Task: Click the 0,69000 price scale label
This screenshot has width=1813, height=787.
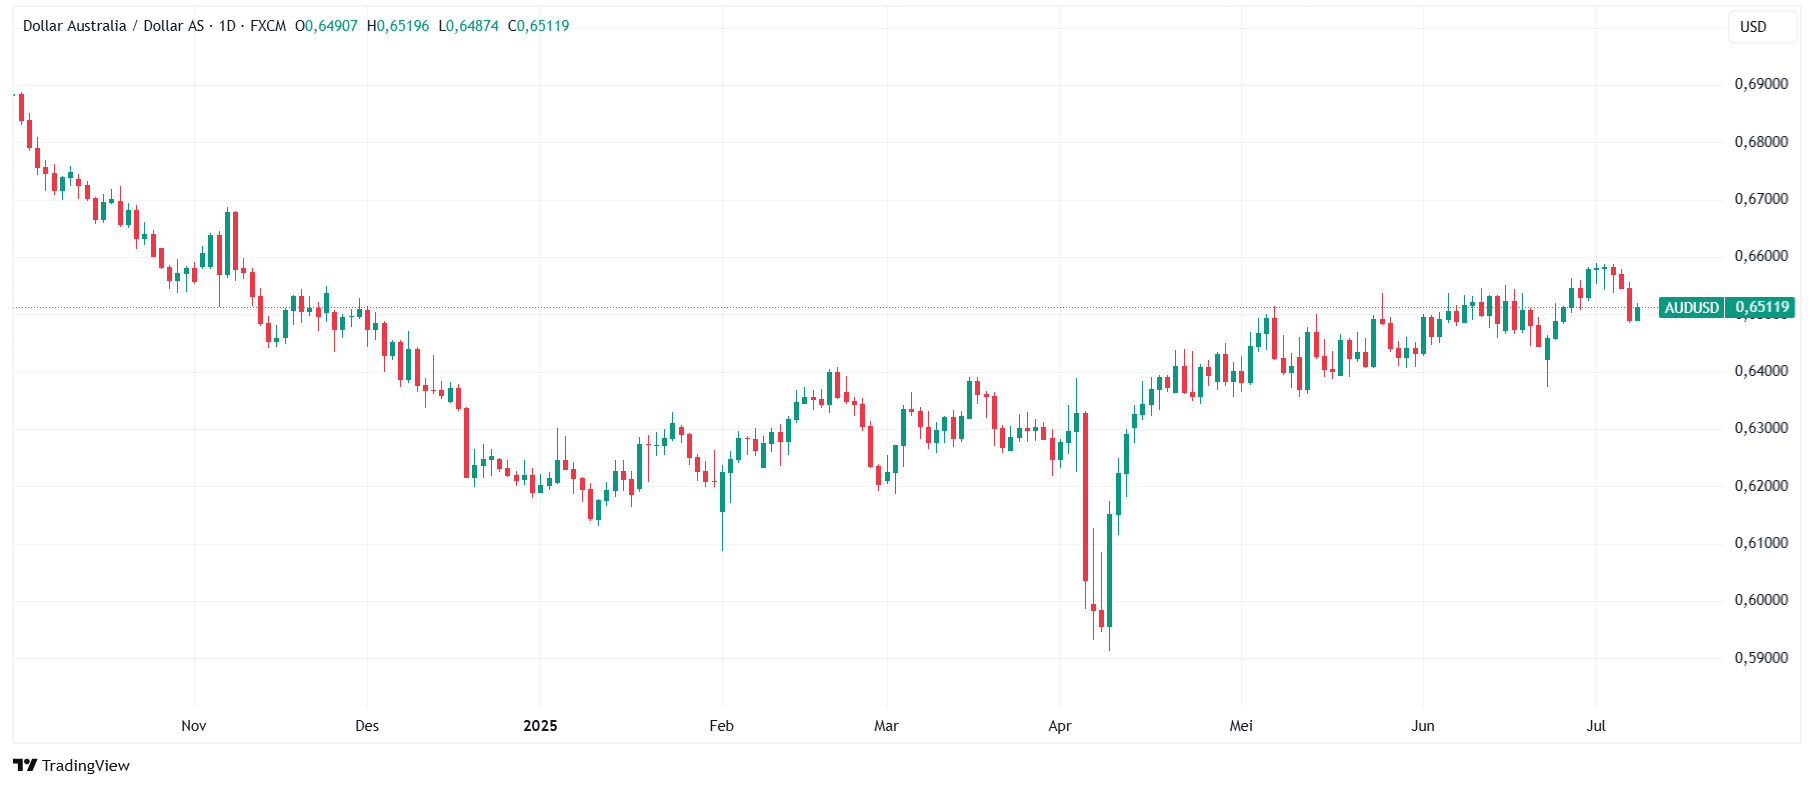Action: (1761, 84)
